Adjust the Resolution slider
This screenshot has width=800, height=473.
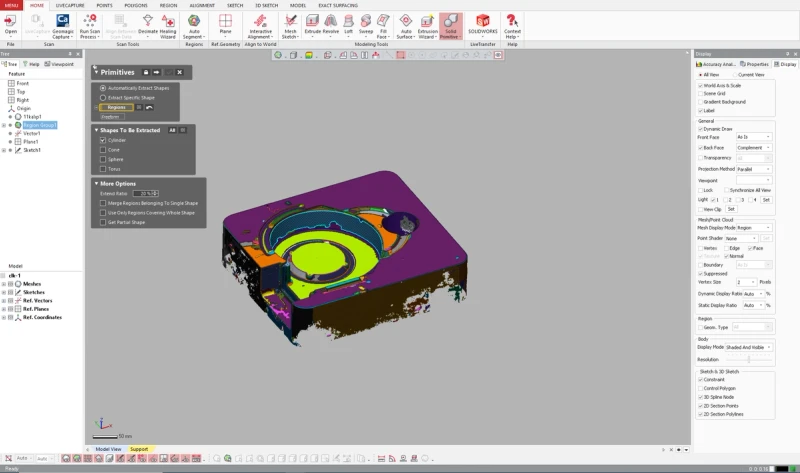tap(748, 360)
